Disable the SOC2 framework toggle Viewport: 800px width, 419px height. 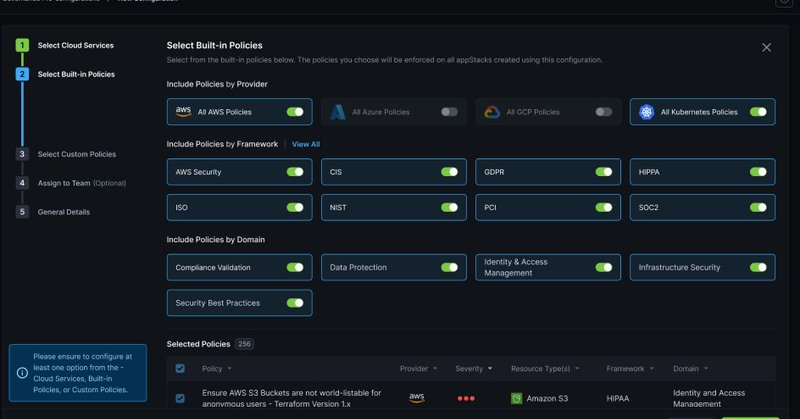coord(758,207)
